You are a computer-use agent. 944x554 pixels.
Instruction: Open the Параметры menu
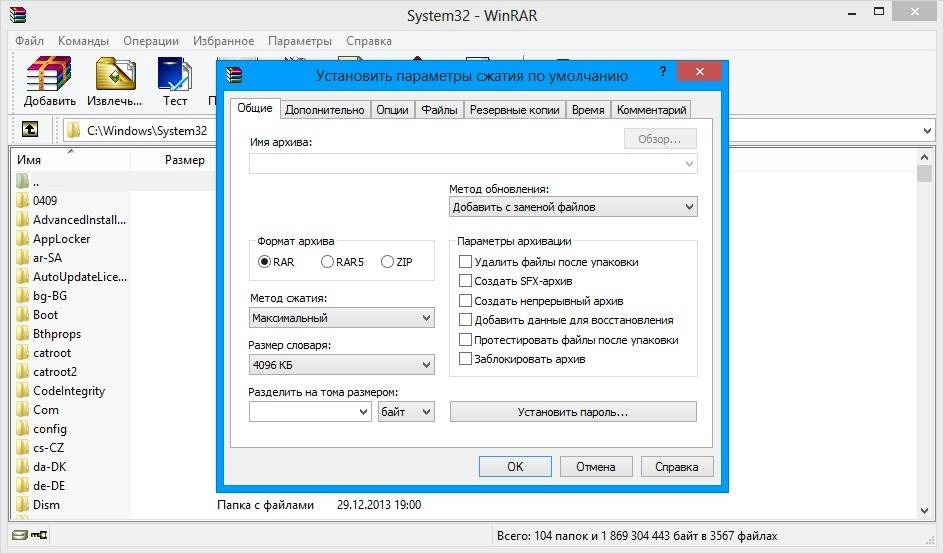tap(300, 40)
